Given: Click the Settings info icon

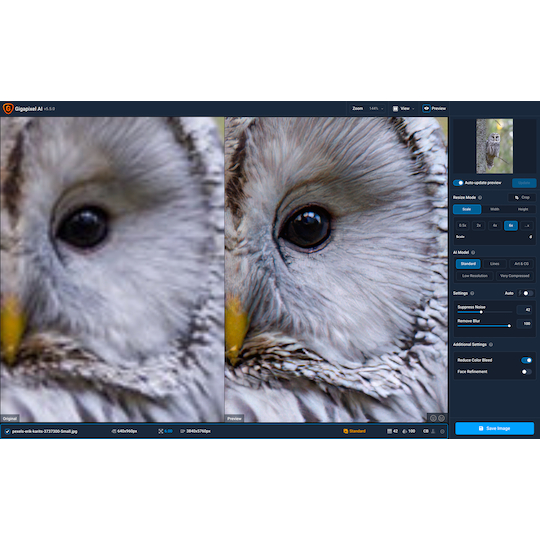Looking at the screenshot, I should [472, 293].
